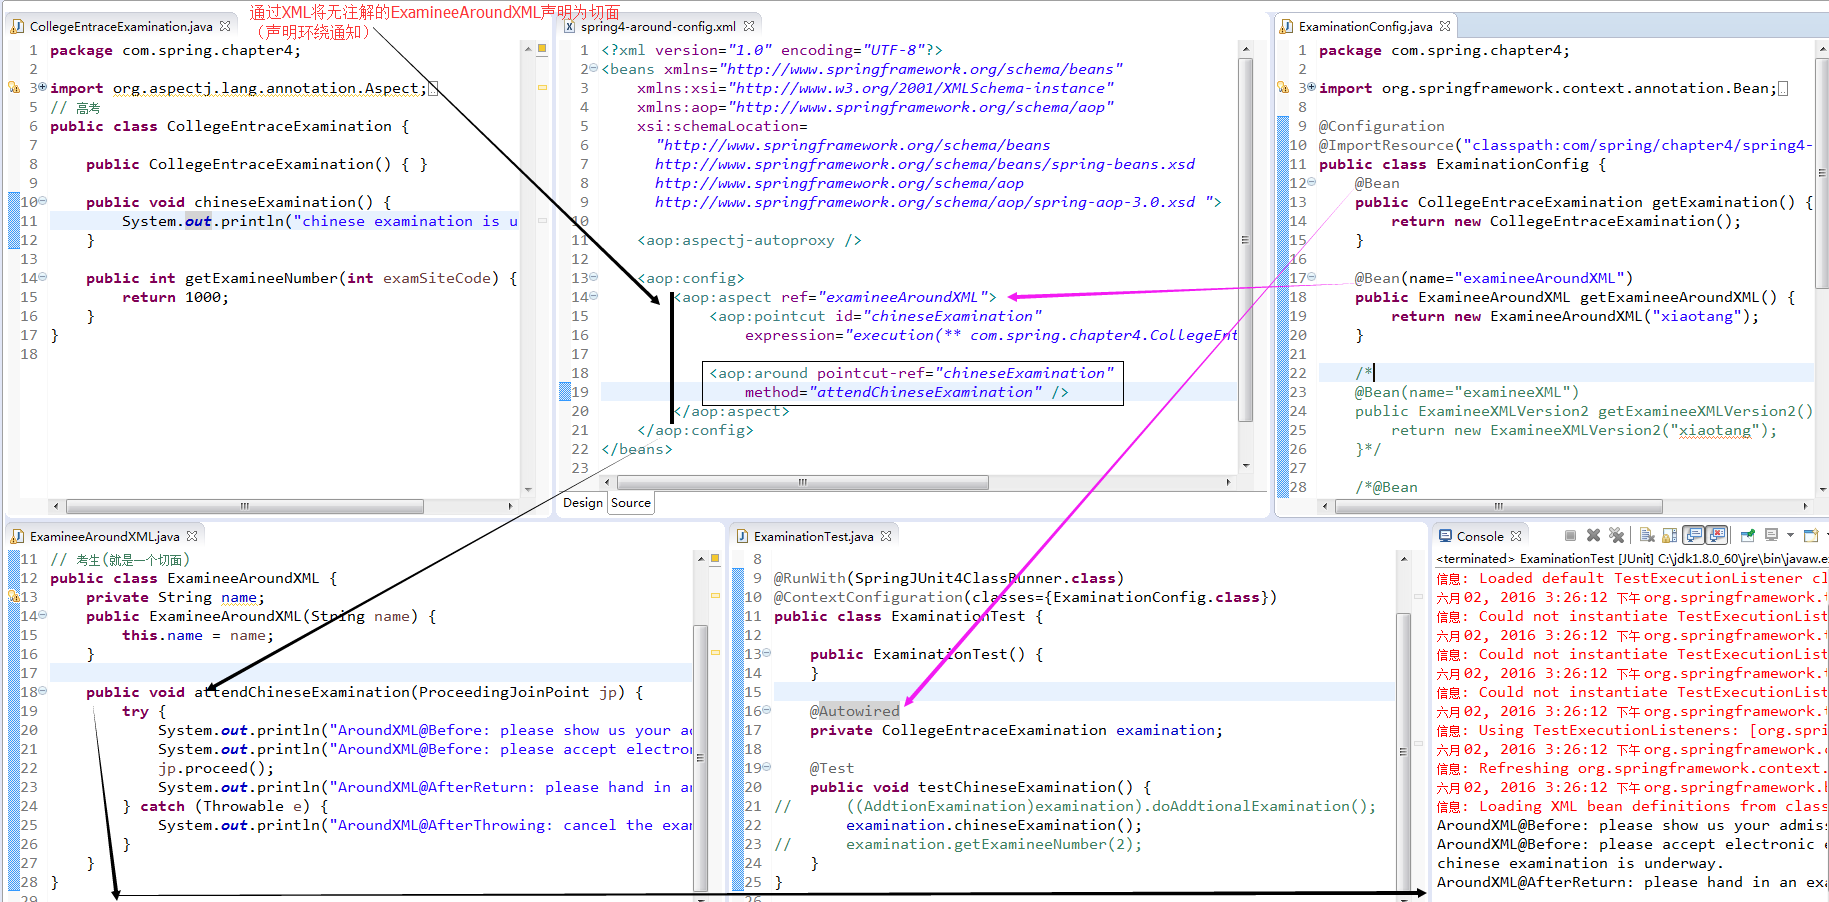Collapse Autowired field at line 16
This screenshot has width=1829, height=902.
pos(767,711)
